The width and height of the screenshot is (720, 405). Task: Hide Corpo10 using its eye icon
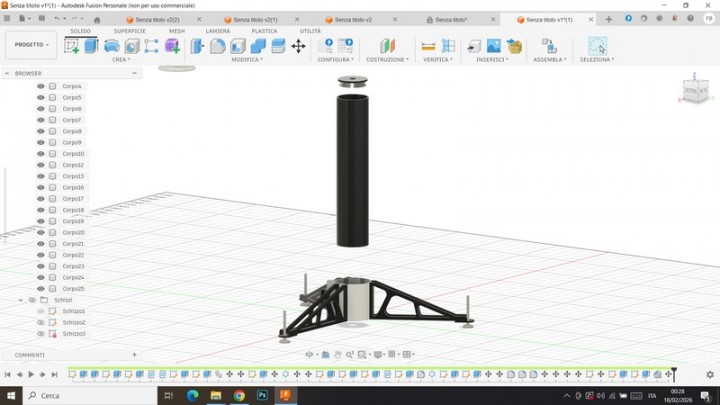pyautogui.click(x=41, y=154)
